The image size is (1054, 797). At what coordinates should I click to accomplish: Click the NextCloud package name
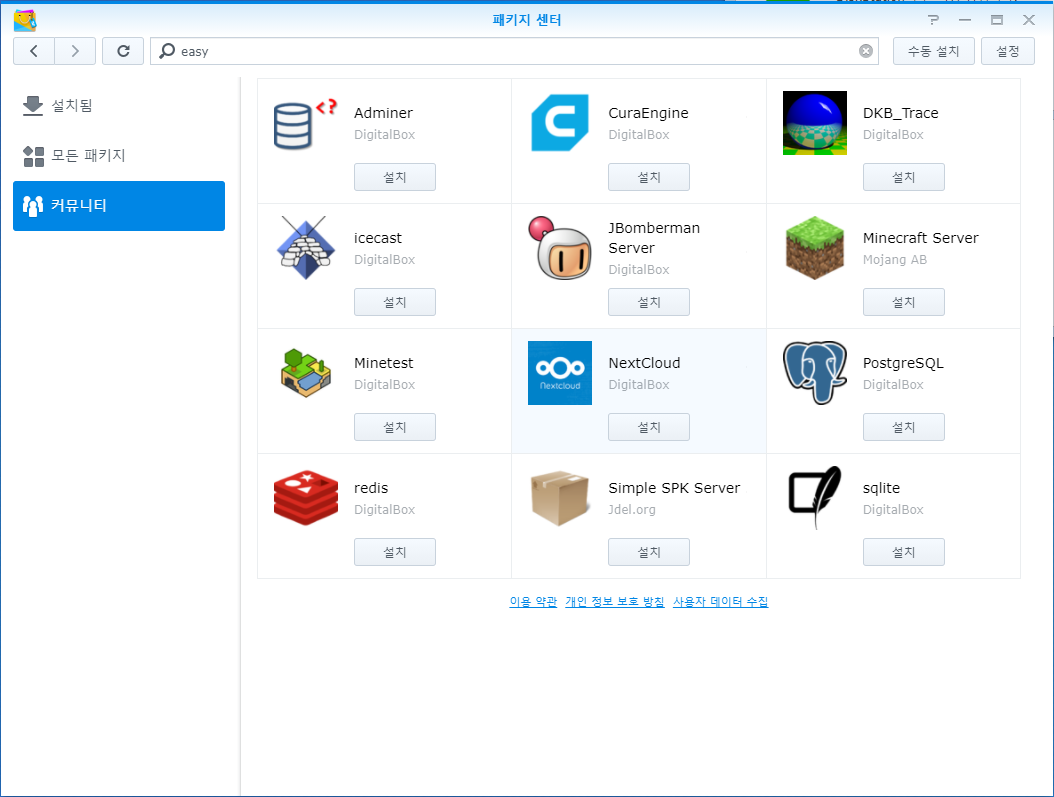click(x=644, y=363)
